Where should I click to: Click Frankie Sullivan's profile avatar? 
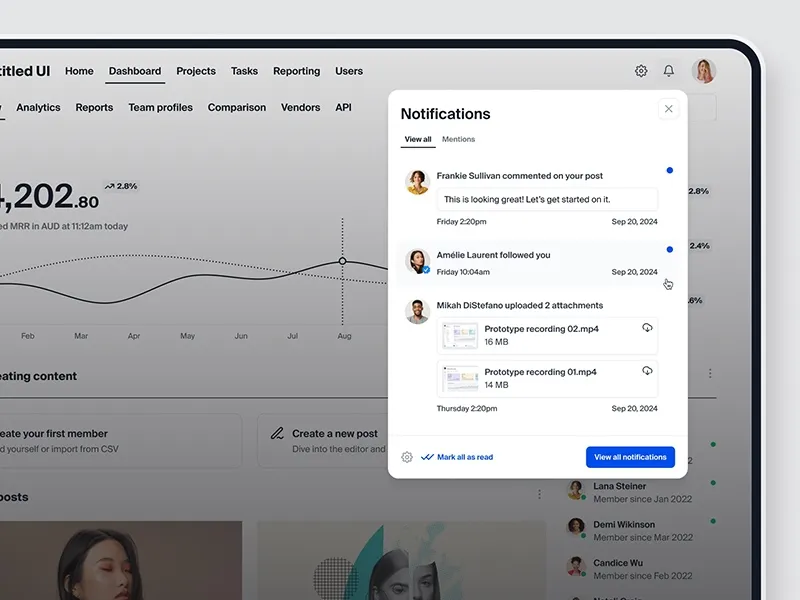point(417,182)
